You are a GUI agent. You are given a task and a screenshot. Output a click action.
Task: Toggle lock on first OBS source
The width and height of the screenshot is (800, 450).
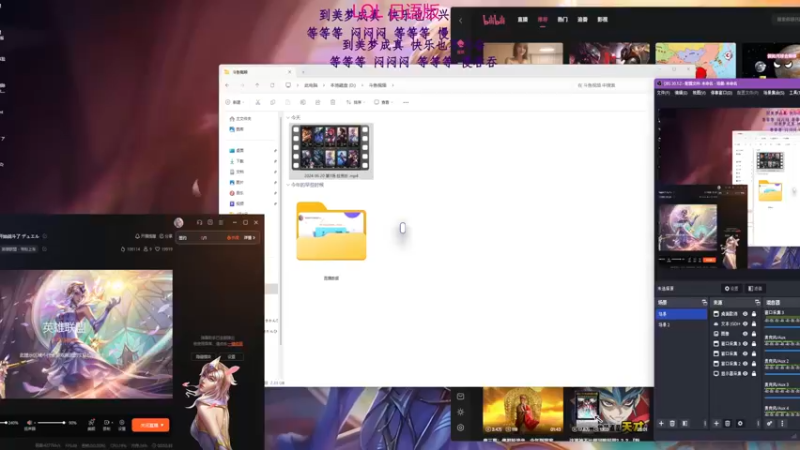pyautogui.click(x=754, y=314)
